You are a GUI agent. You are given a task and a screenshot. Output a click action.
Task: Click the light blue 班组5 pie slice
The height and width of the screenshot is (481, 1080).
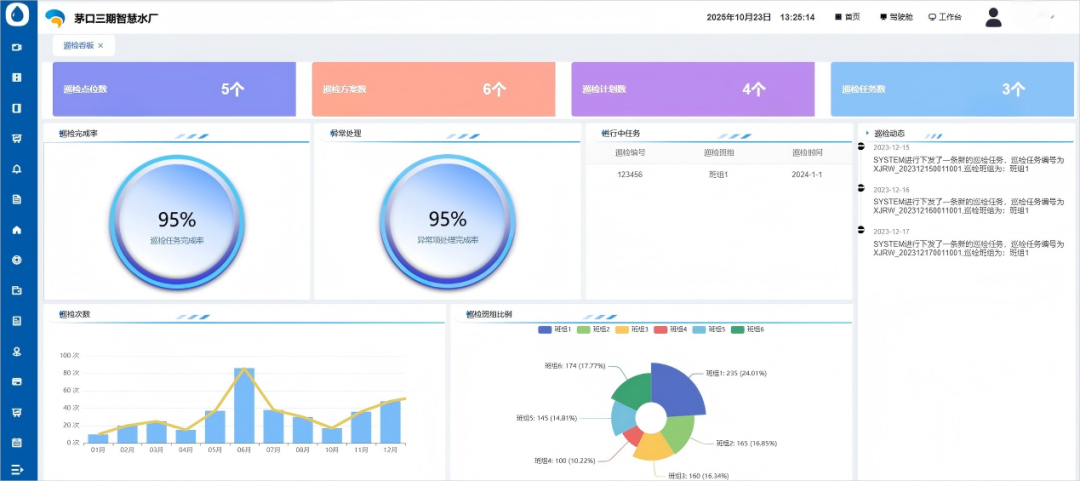(623, 416)
